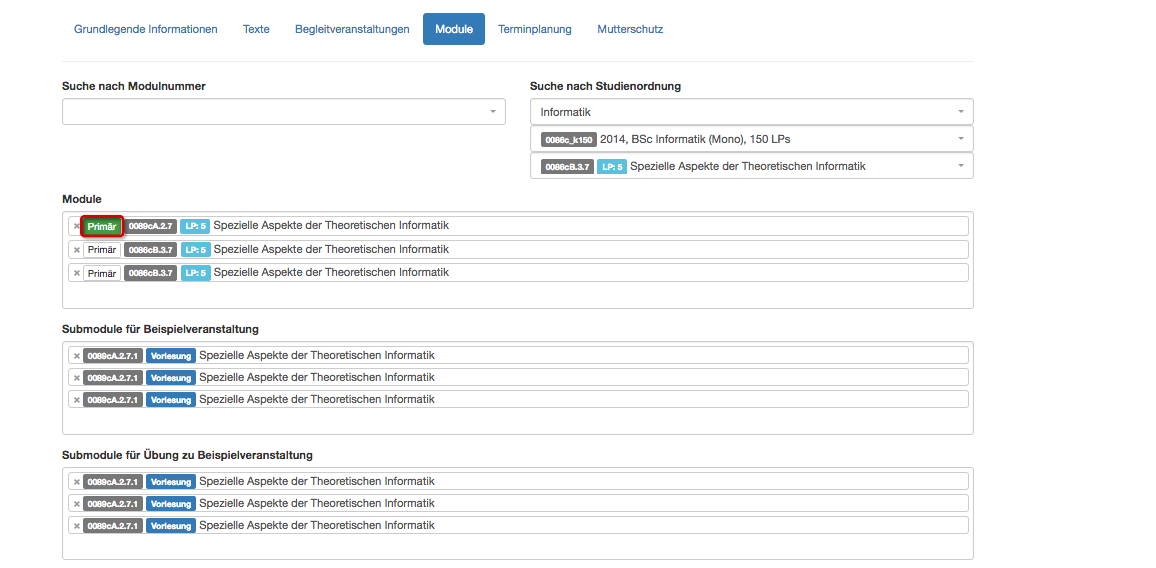Remove the last module row under Module

[77, 274]
